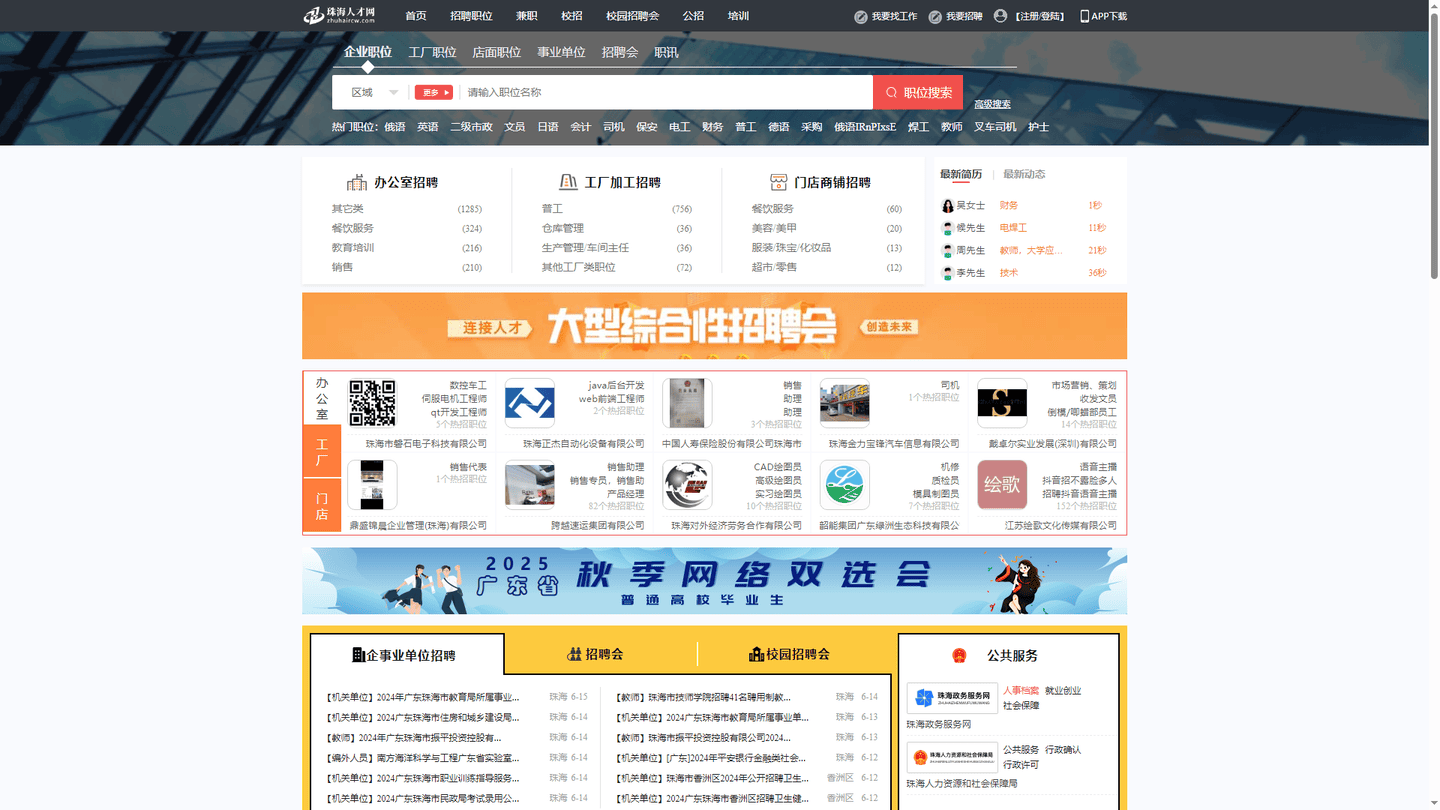Click the 我要找工作 pencil icon

(861, 16)
